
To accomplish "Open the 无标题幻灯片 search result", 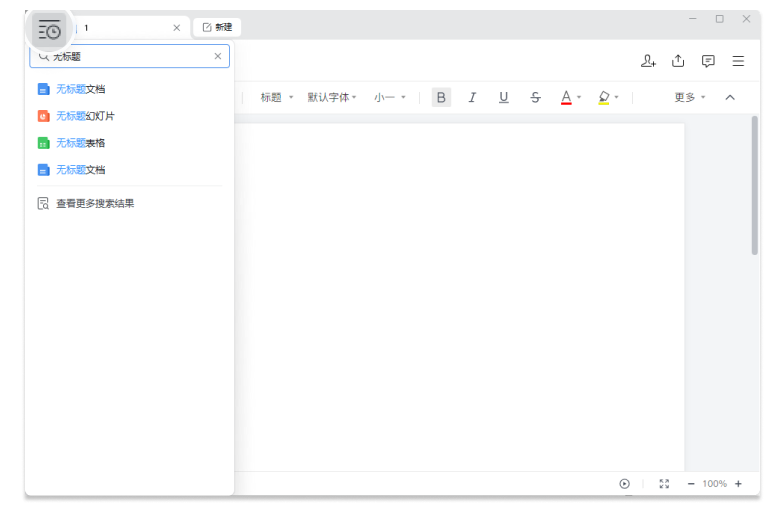I will [85, 116].
